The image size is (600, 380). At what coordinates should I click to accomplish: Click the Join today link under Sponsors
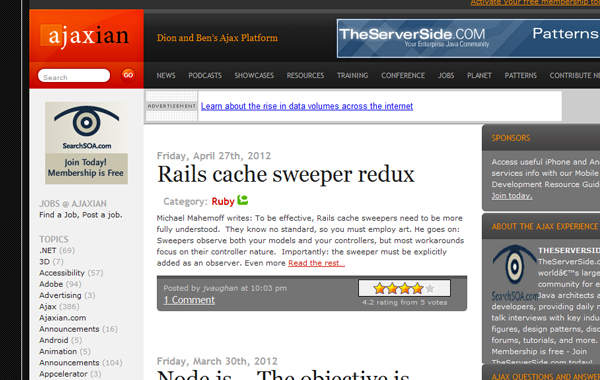[512, 196]
